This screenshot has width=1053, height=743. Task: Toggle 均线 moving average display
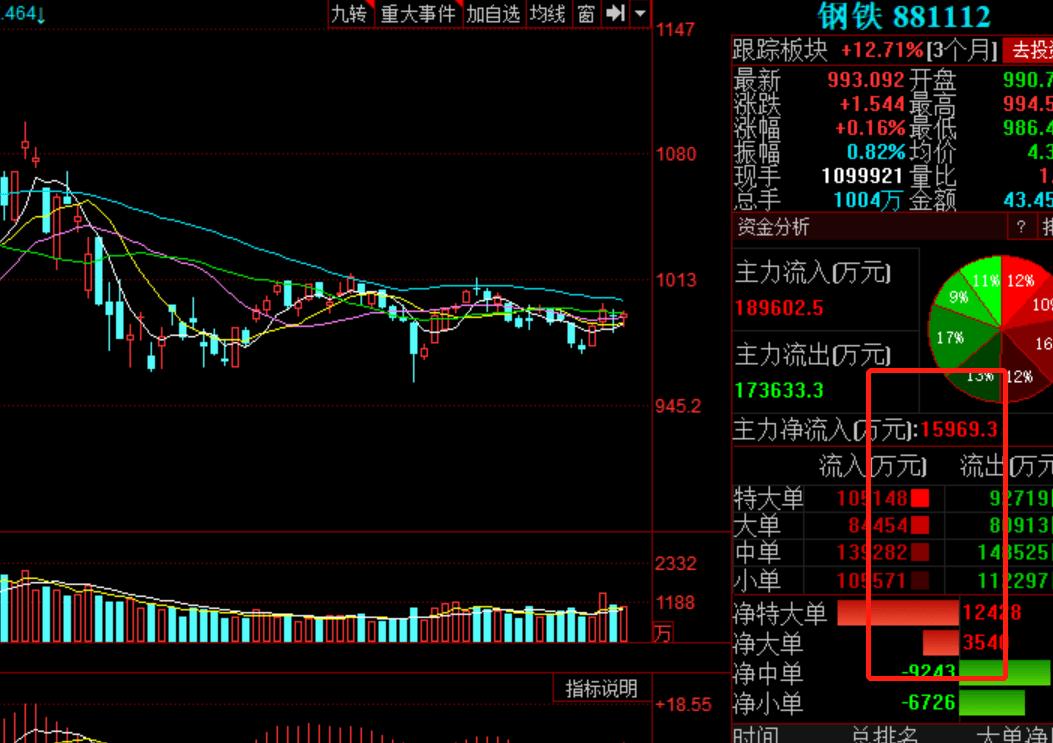(x=547, y=14)
